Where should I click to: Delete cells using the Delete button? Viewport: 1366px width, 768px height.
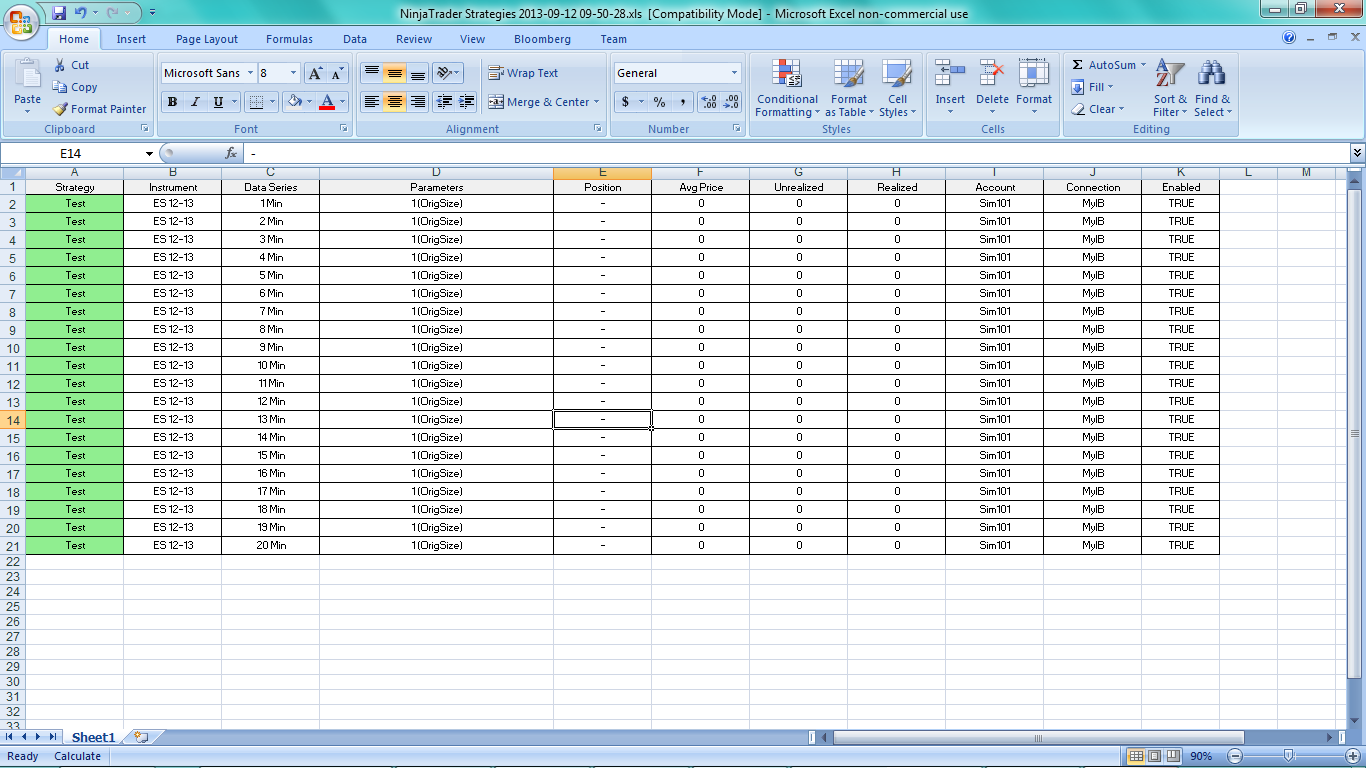tap(992, 88)
